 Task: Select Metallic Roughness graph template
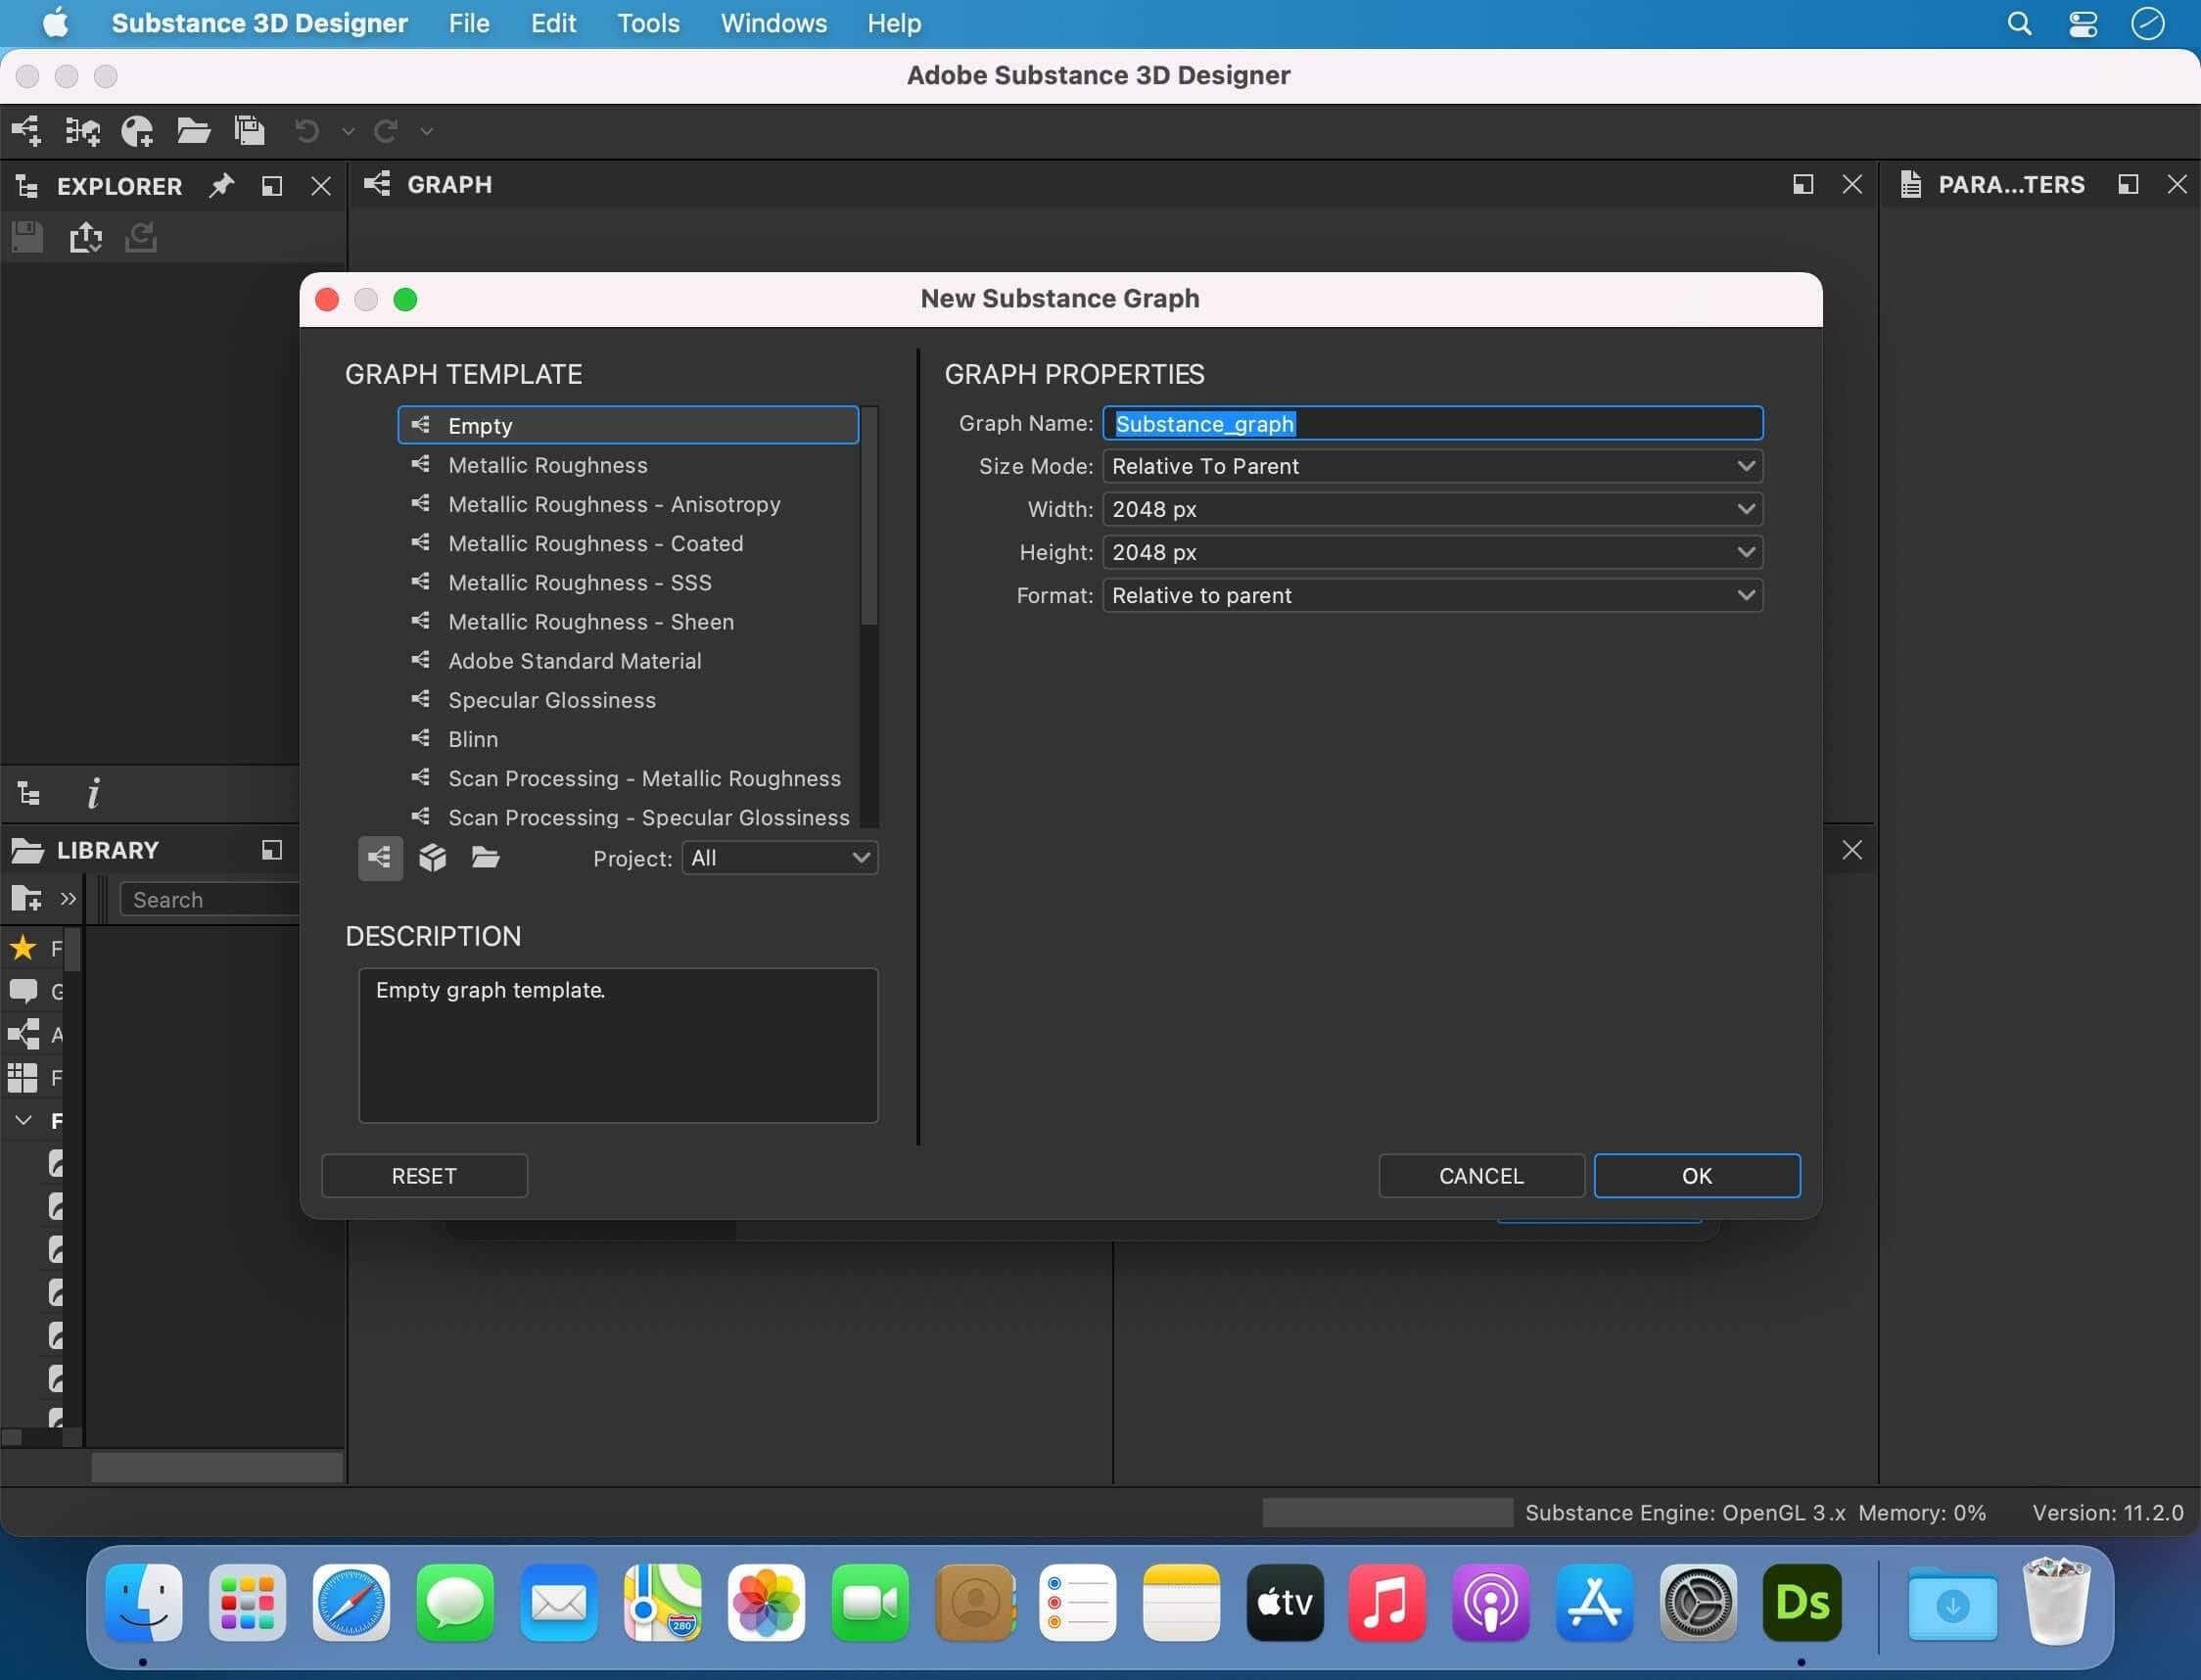[547, 464]
